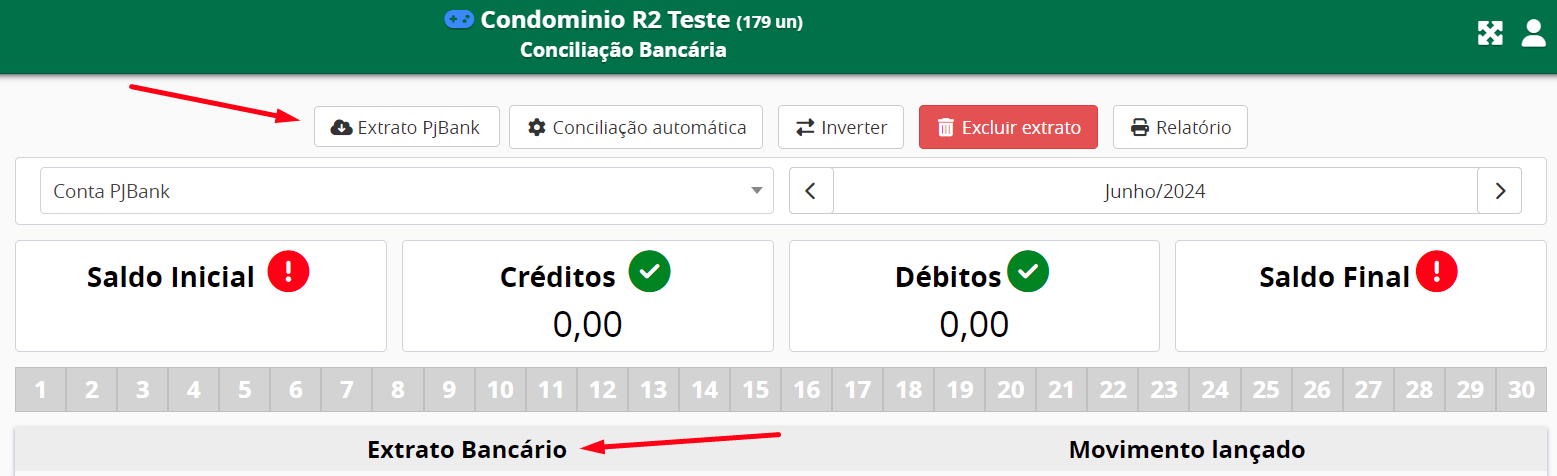Open Conciliação automática settings
The width and height of the screenshot is (1557, 476).
pyautogui.click(x=636, y=127)
